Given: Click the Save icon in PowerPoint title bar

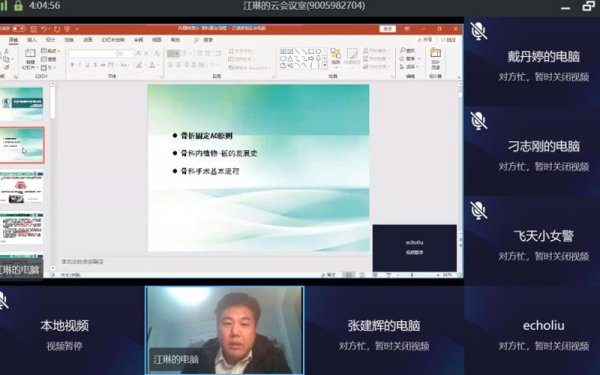Looking at the screenshot, I should coord(34,29).
